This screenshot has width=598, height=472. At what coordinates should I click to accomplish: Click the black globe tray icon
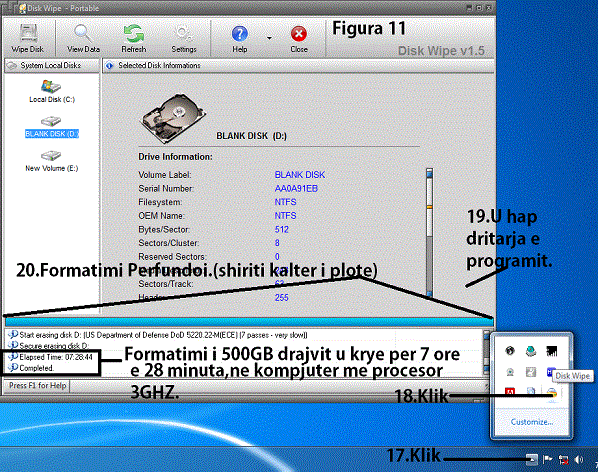click(x=510, y=350)
